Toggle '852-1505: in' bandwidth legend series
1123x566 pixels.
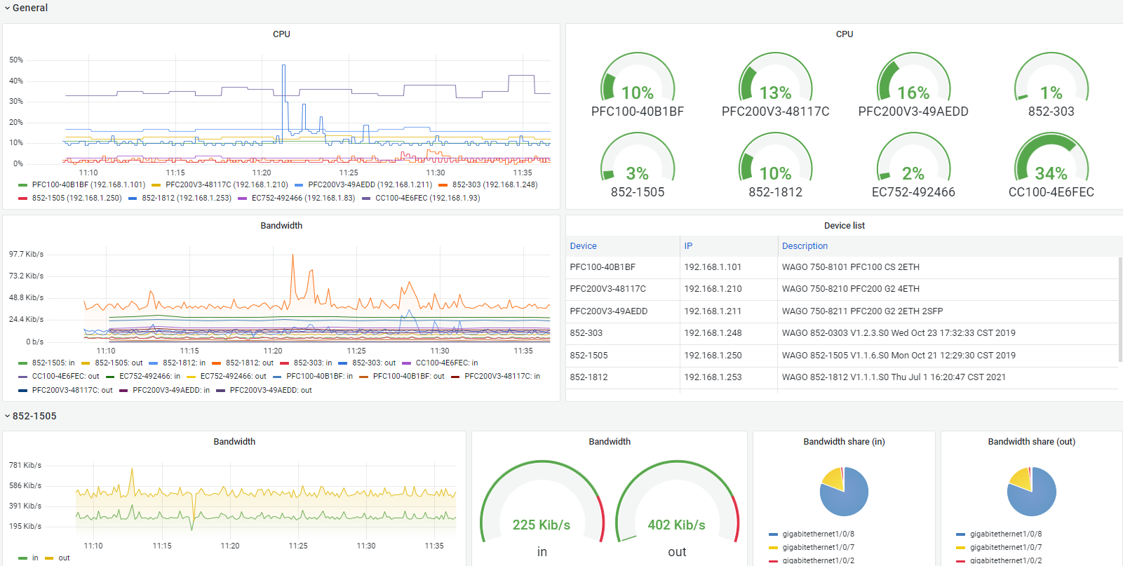[x=55, y=363]
